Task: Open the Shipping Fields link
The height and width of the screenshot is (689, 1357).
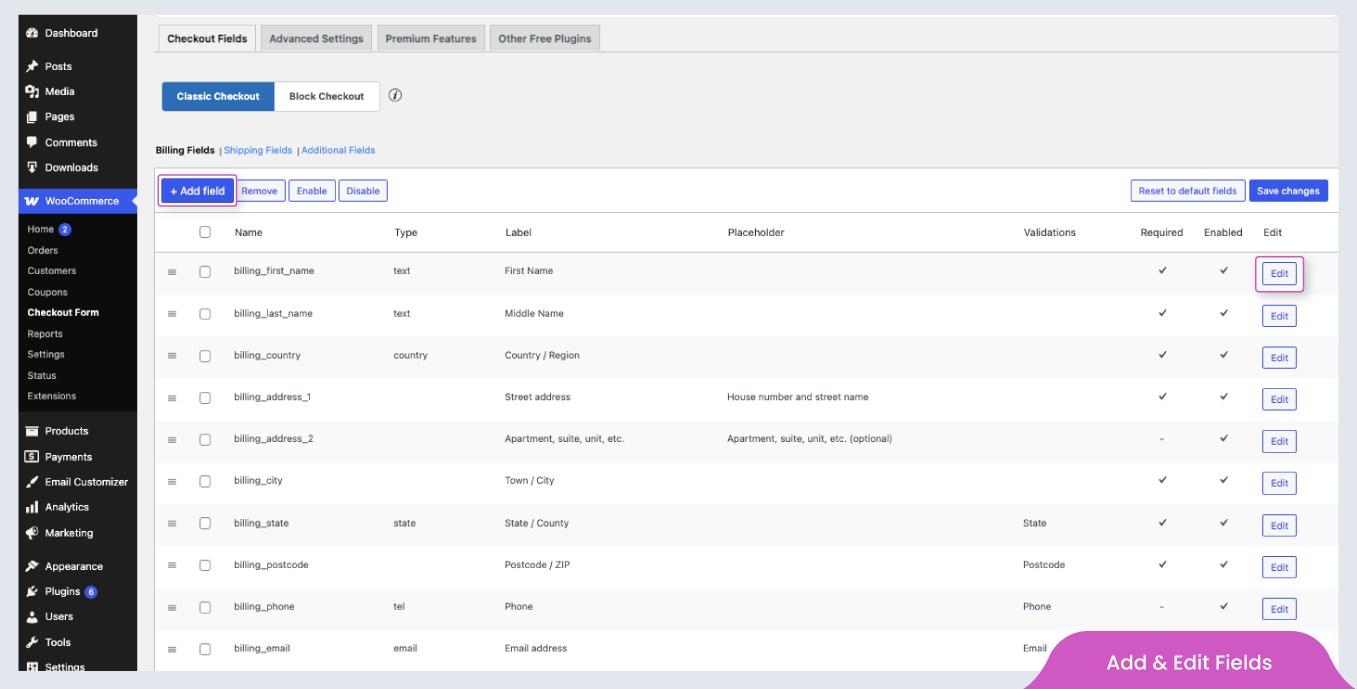Action: [258, 150]
